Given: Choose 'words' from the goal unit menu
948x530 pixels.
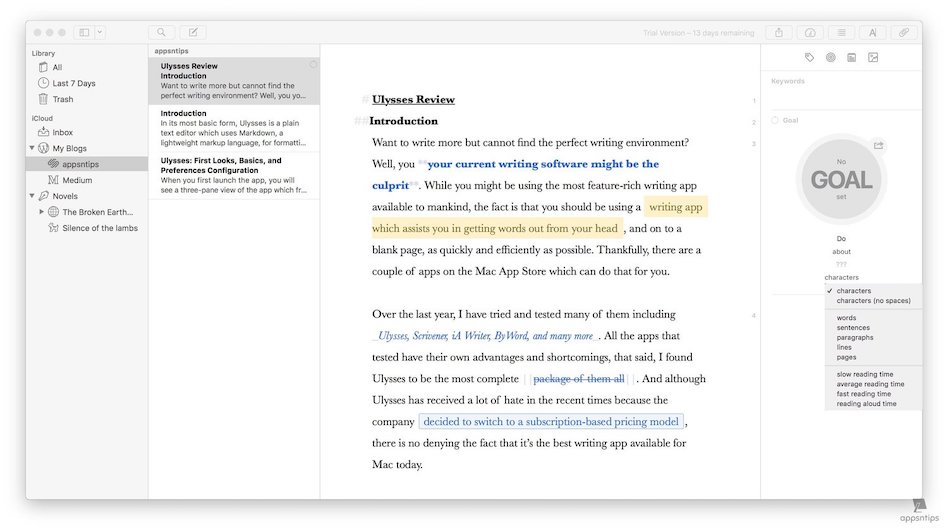Looking at the screenshot, I should click(846, 318).
